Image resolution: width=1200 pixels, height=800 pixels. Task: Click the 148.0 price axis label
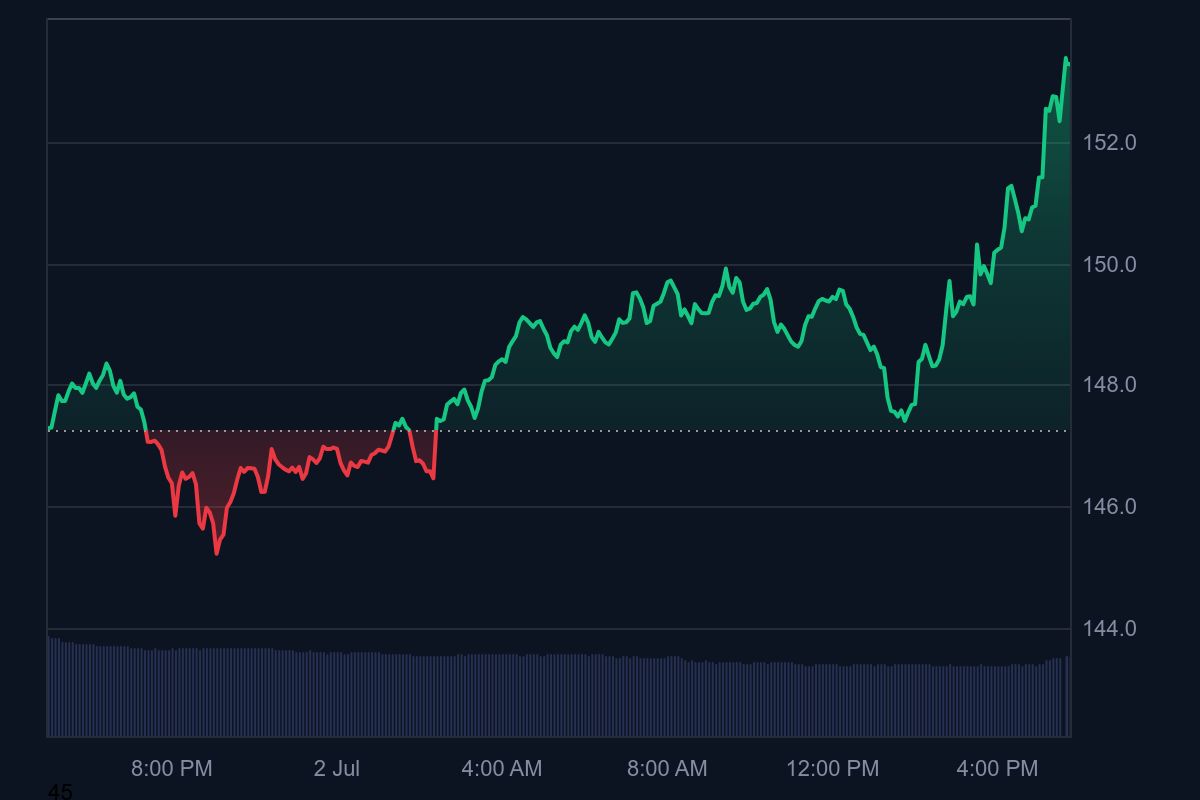tap(1110, 385)
